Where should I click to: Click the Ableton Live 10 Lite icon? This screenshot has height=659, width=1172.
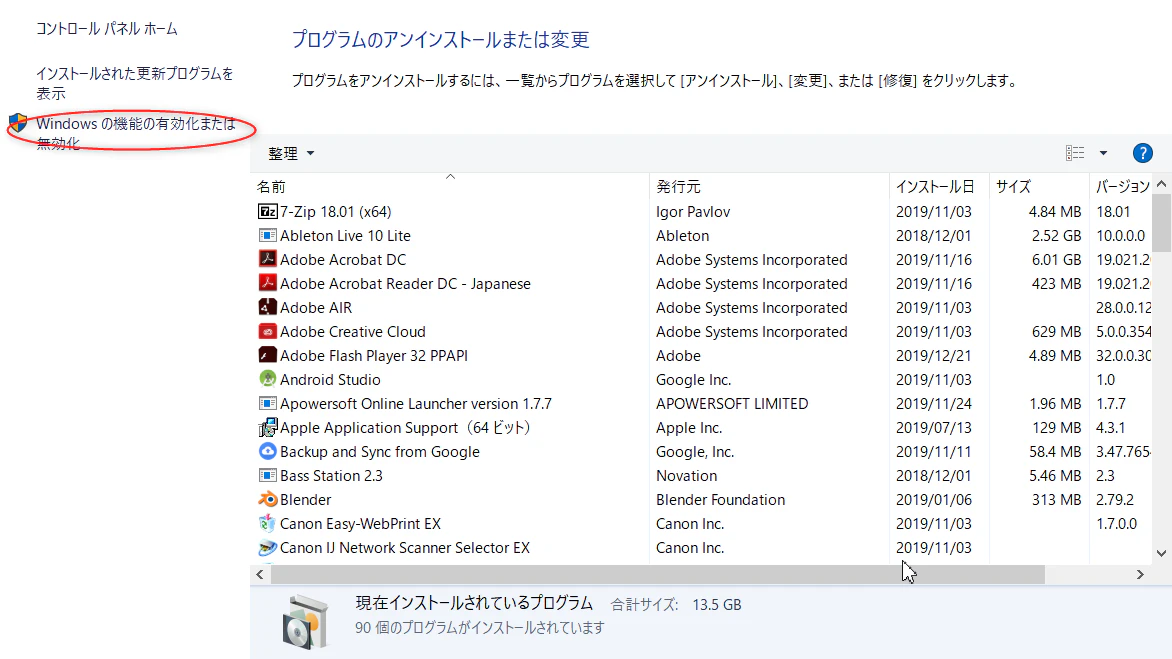(x=268, y=235)
